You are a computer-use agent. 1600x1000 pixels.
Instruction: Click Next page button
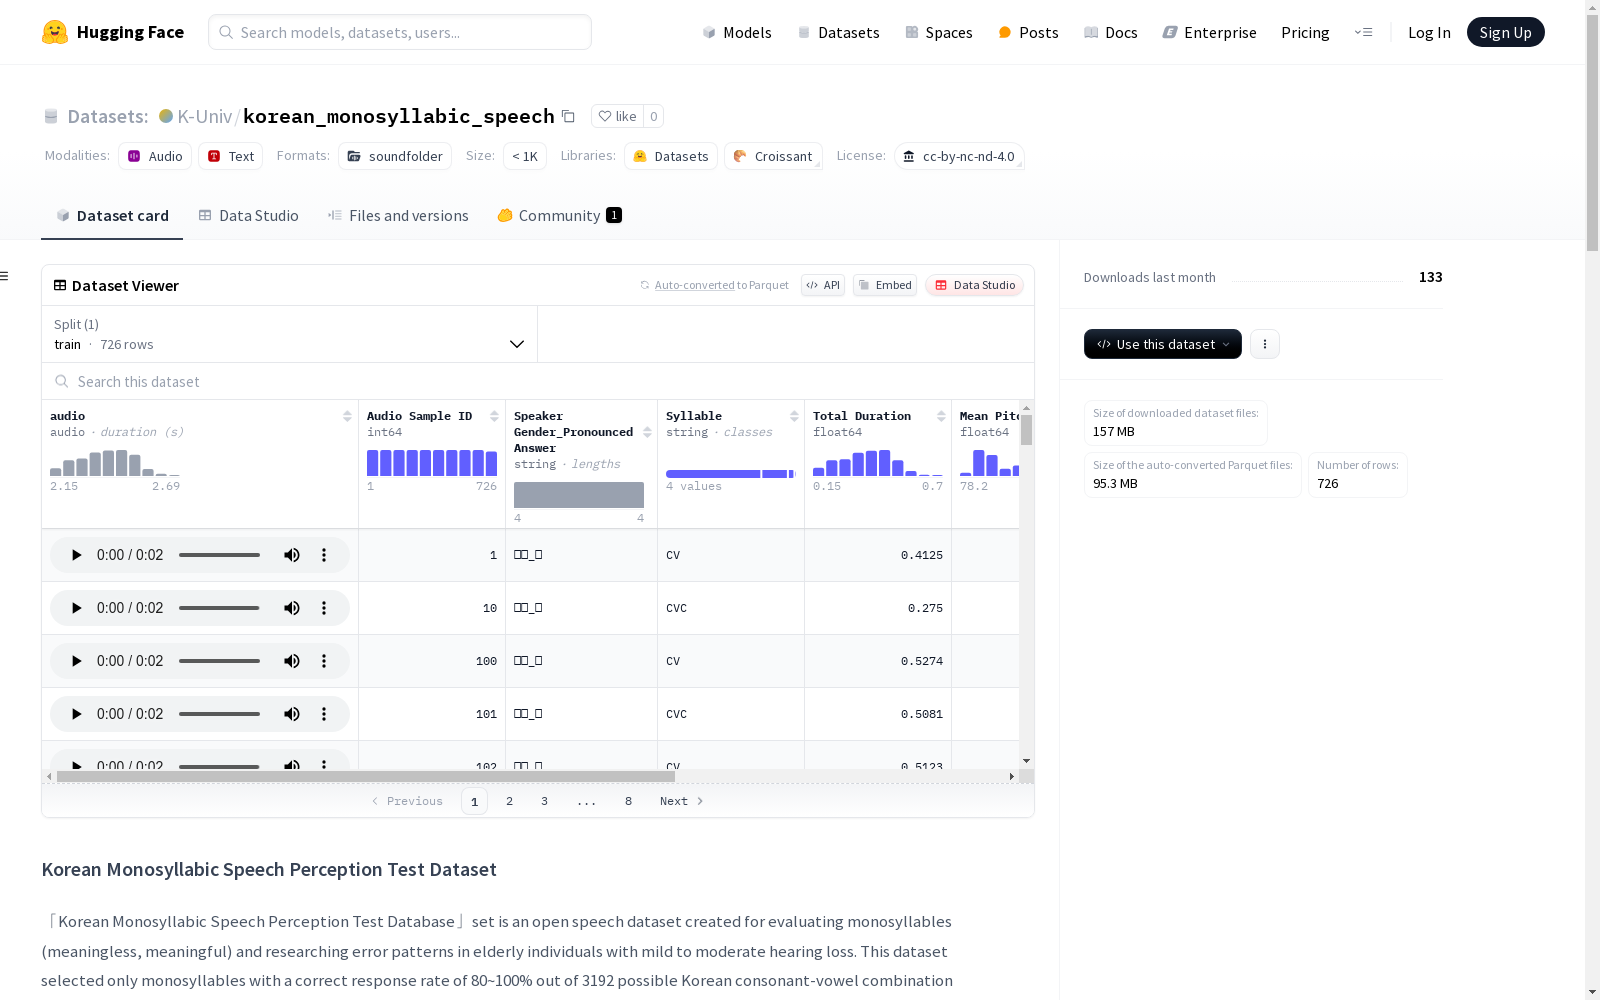point(682,801)
